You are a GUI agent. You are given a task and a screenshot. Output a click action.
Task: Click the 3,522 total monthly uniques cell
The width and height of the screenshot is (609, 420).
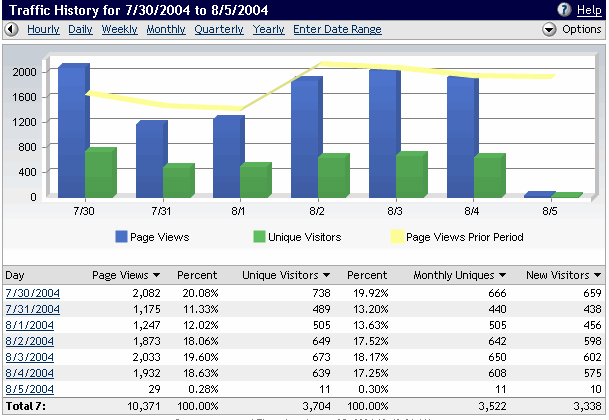click(492, 406)
